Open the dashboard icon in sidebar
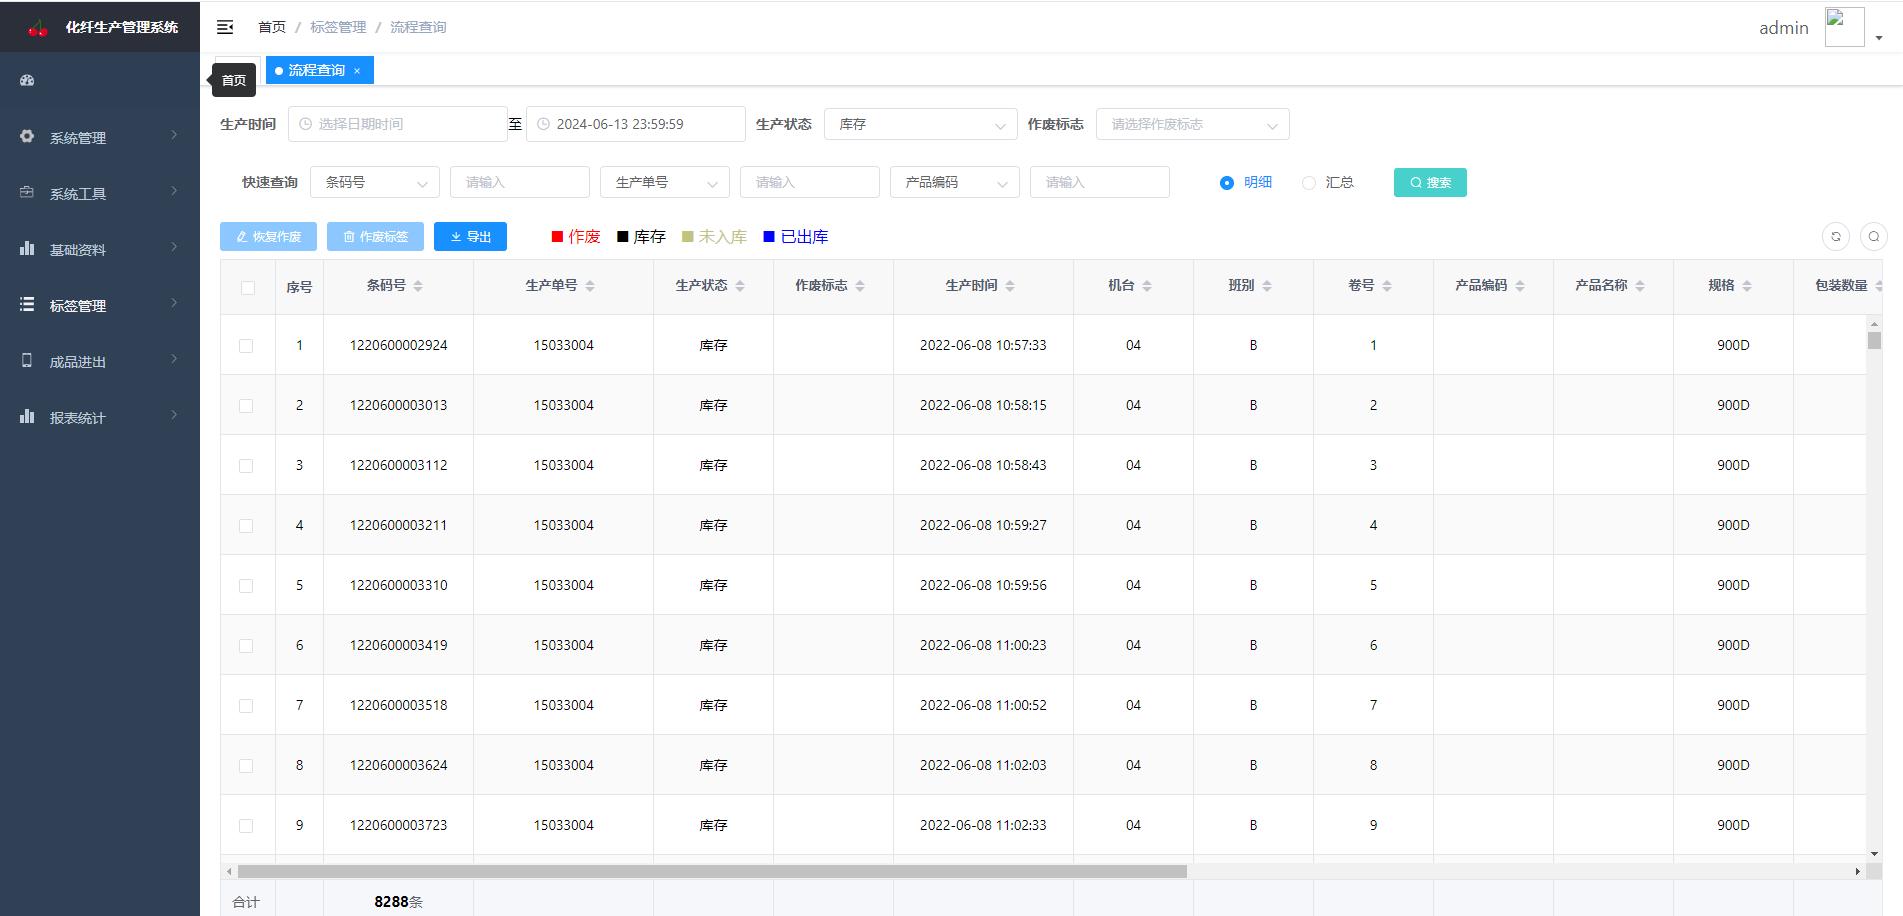The height and width of the screenshot is (916, 1903). pyautogui.click(x=27, y=80)
